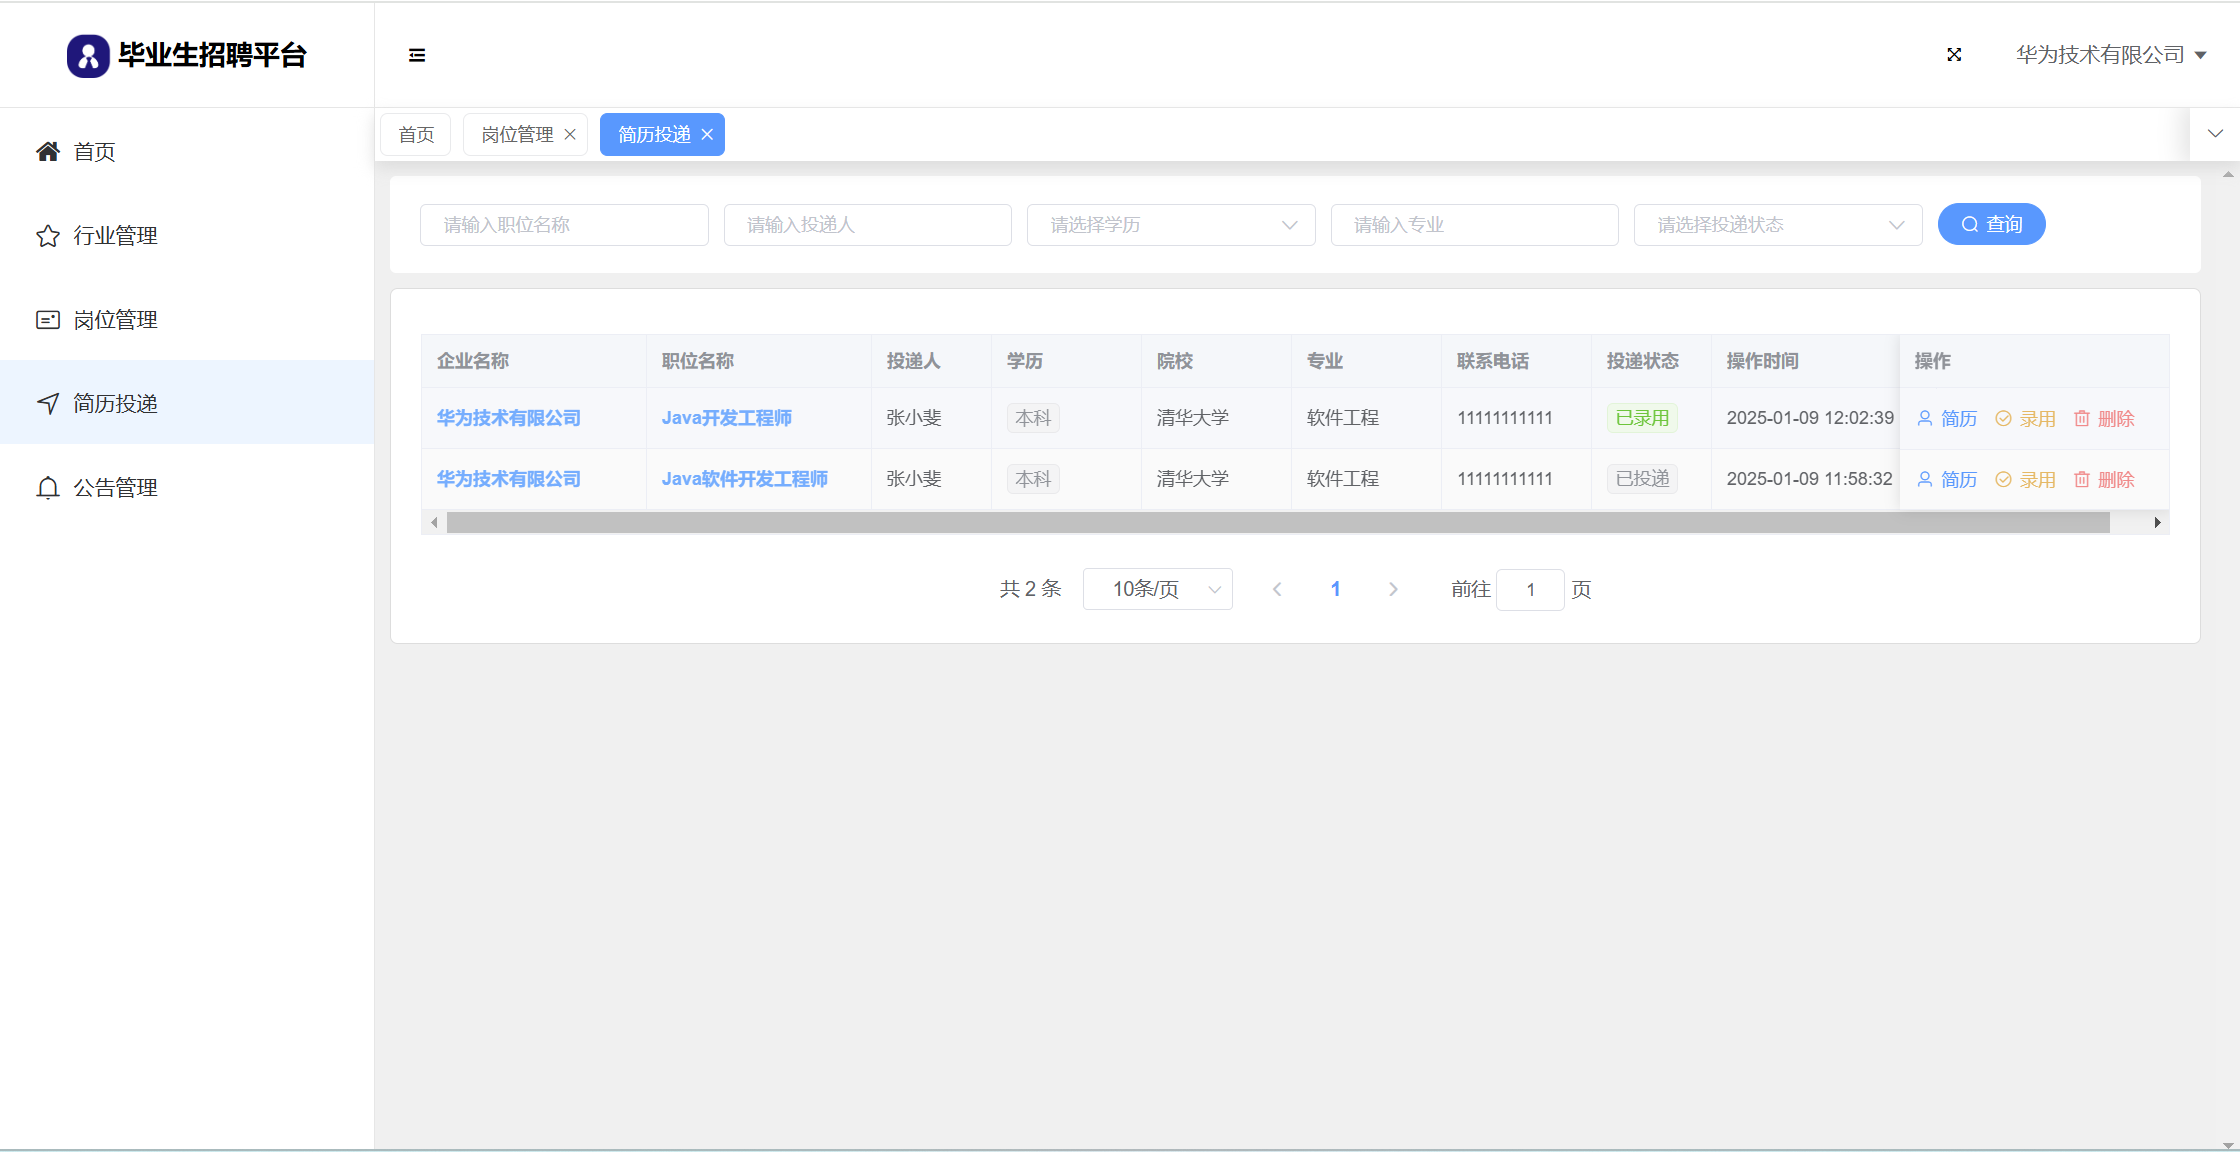The height and width of the screenshot is (1152, 2240).
Task: Open the Java软件开发工程师 position link
Action: tap(744, 479)
